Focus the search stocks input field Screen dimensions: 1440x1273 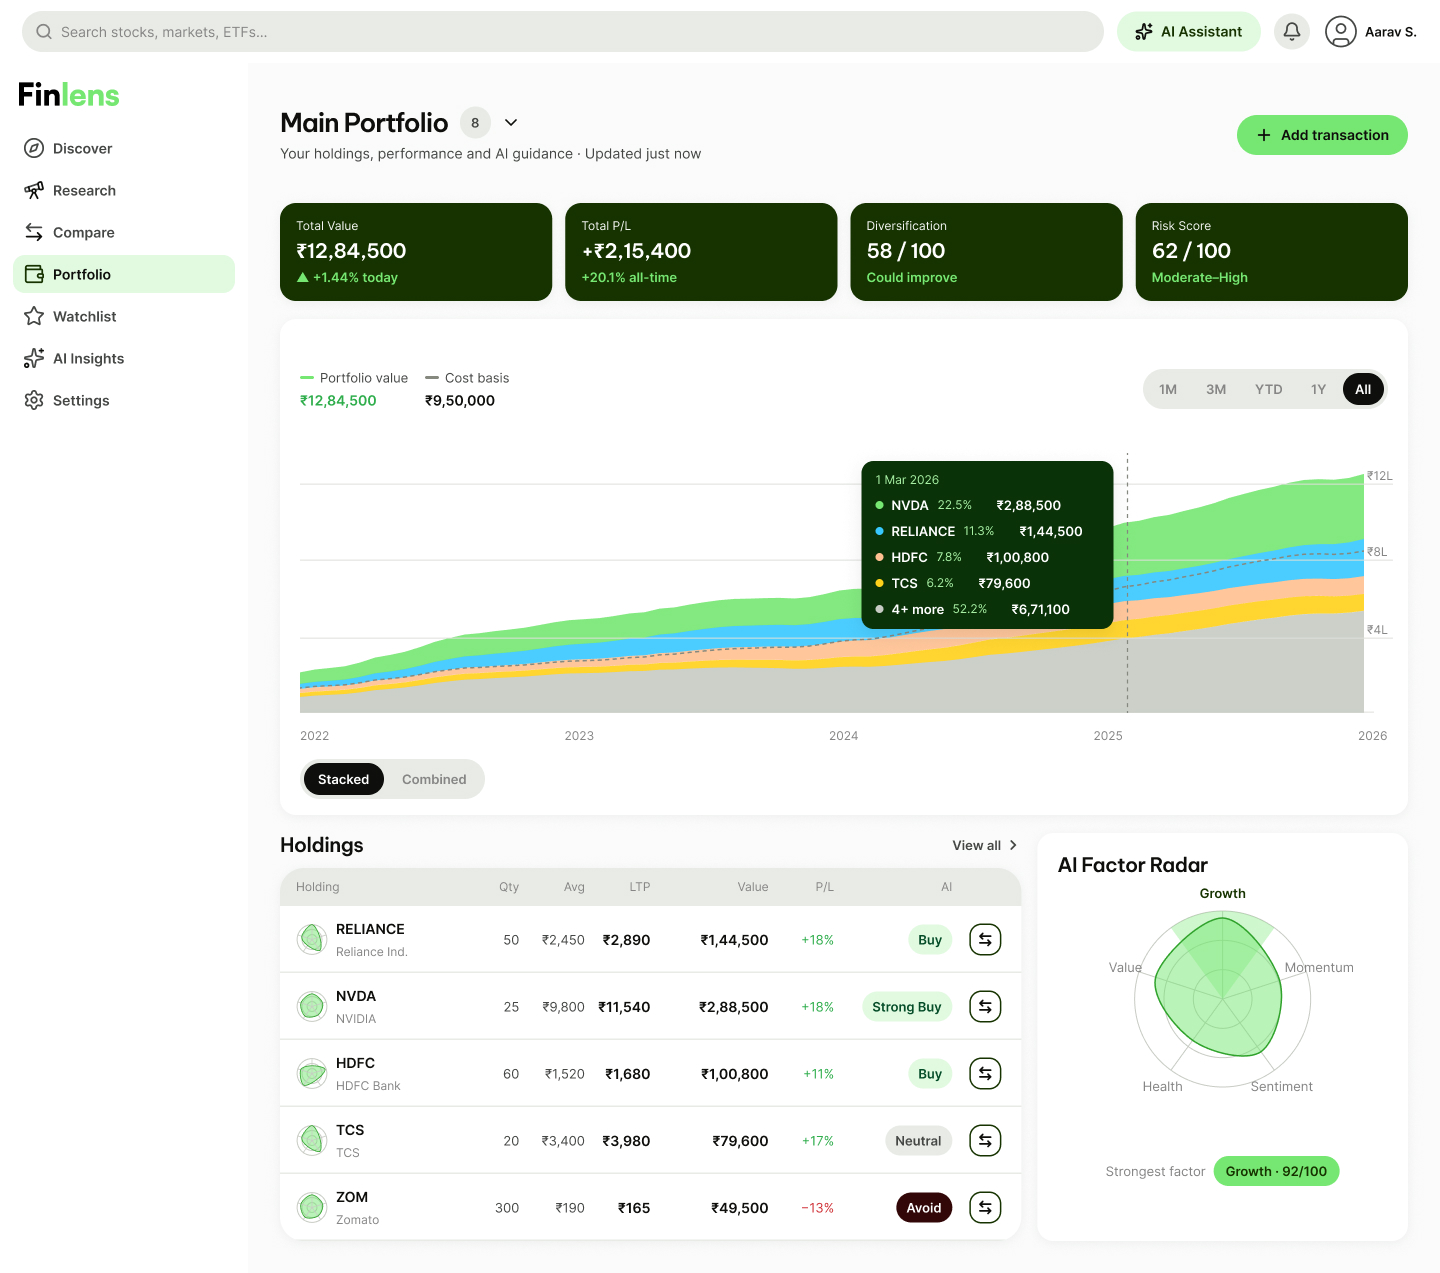click(x=563, y=32)
